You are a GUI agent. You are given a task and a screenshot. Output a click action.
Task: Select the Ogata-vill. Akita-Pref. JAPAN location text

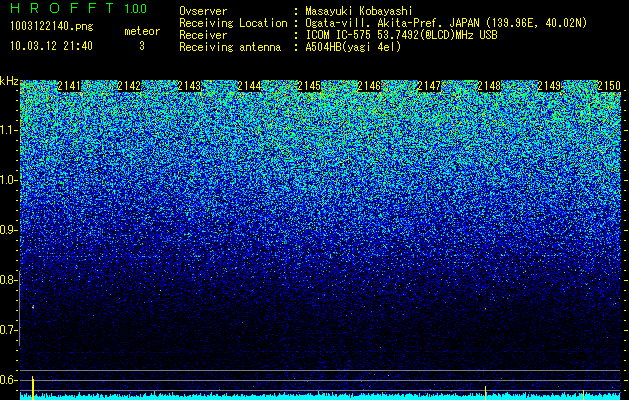pos(446,23)
